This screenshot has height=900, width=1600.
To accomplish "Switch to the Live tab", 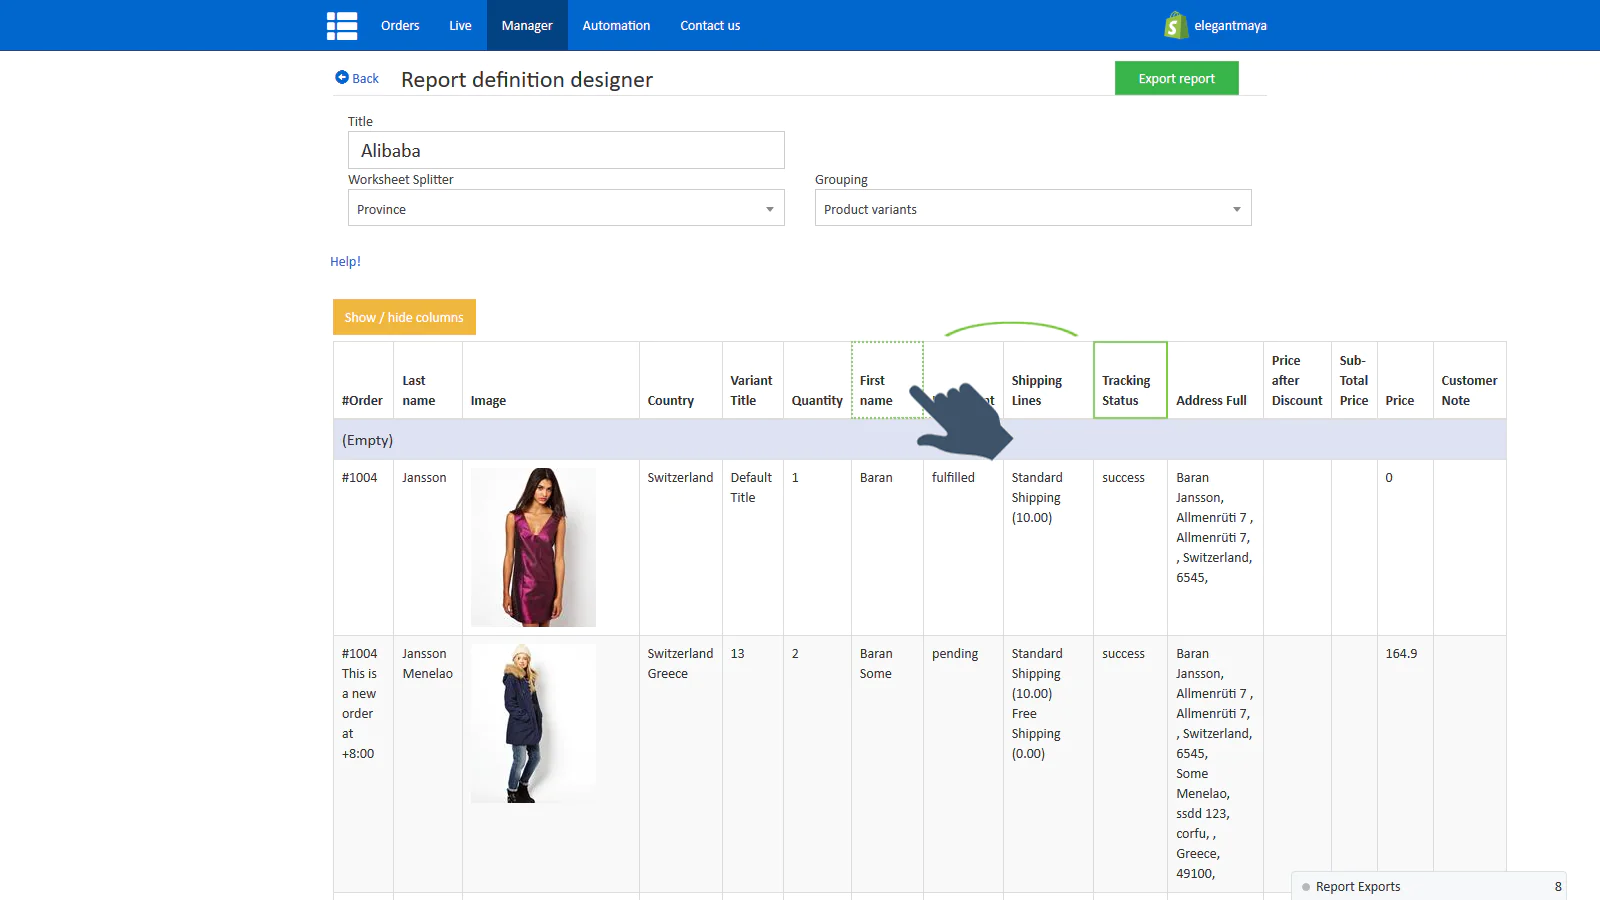I will pos(460,26).
